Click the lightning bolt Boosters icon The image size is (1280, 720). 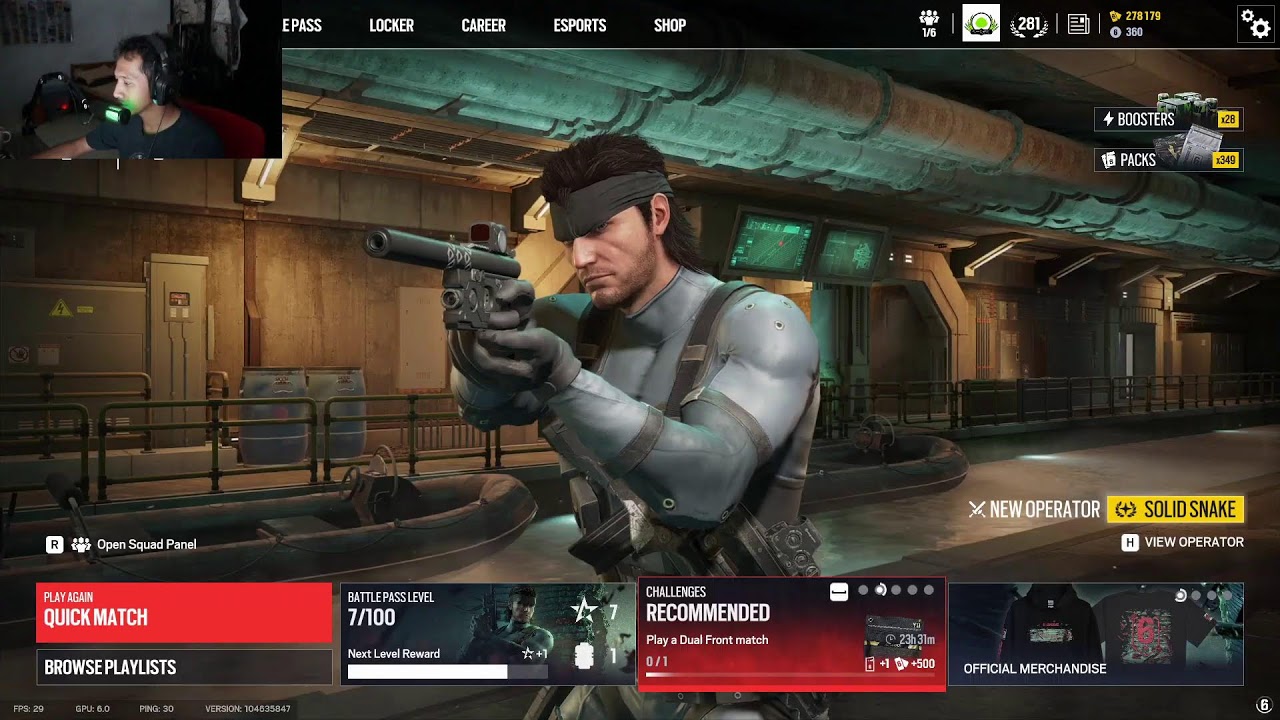(1108, 120)
